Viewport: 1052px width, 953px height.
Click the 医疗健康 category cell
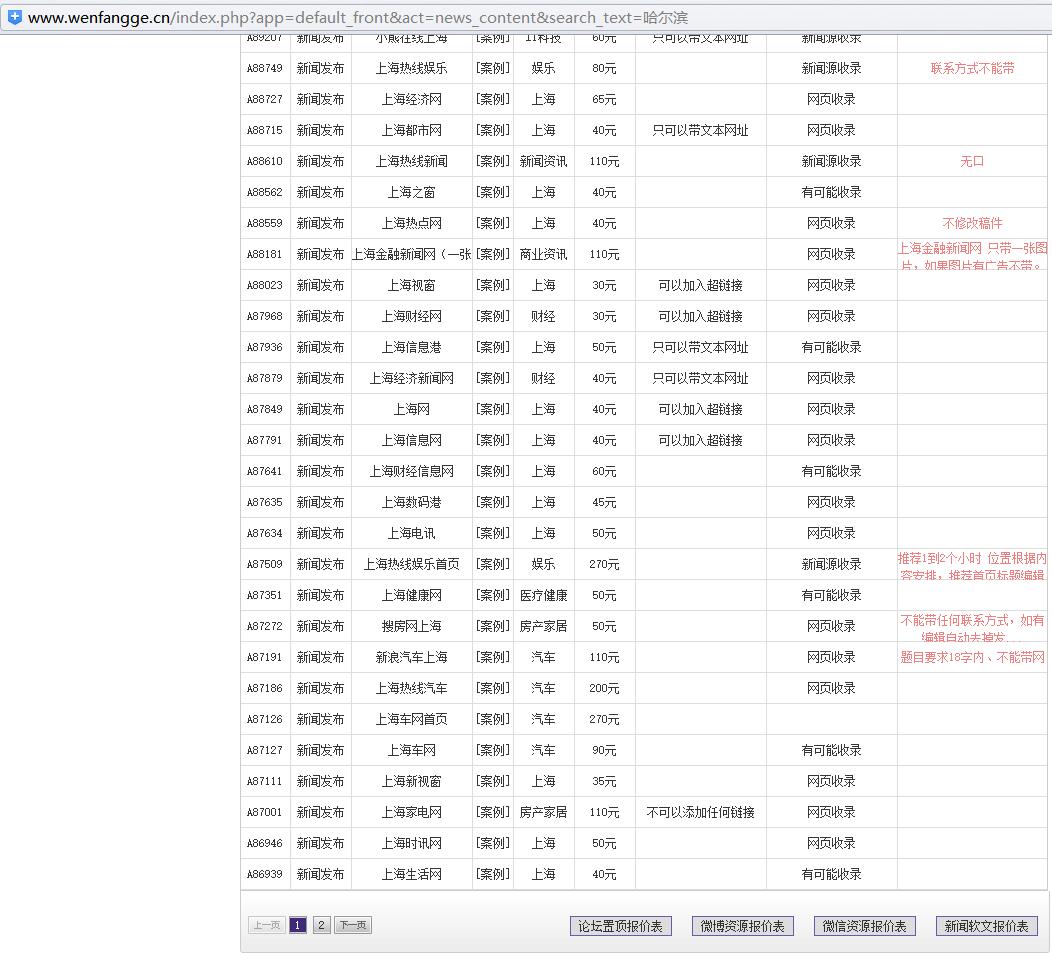(x=543, y=595)
